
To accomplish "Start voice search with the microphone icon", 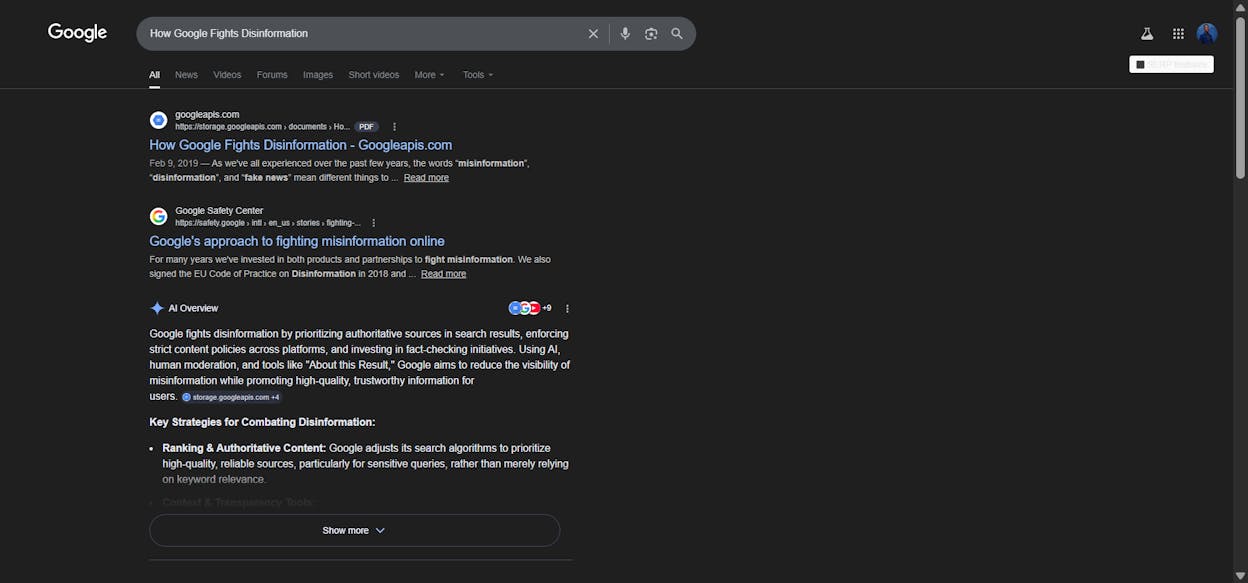I will [x=625, y=34].
